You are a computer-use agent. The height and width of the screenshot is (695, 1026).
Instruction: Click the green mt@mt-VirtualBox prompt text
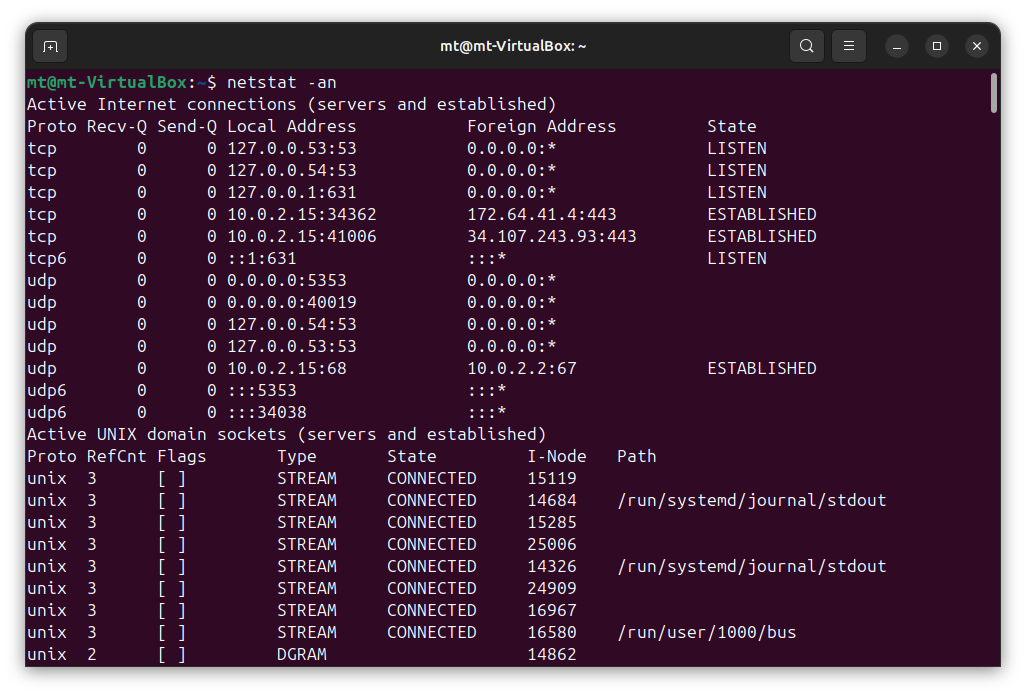[106, 82]
